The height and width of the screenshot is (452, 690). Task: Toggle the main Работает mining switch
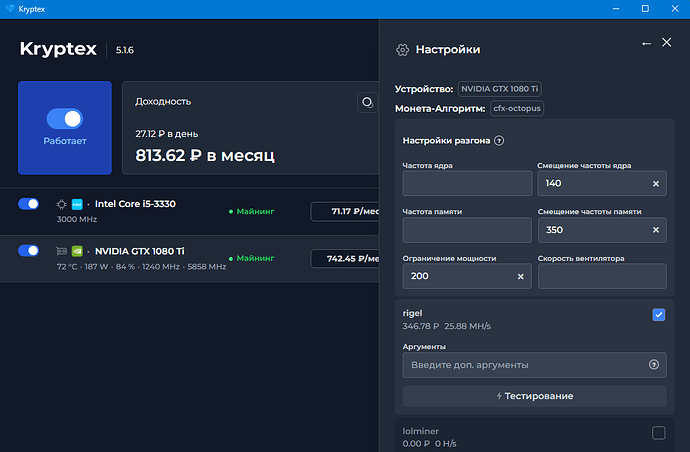click(x=64, y=119)
